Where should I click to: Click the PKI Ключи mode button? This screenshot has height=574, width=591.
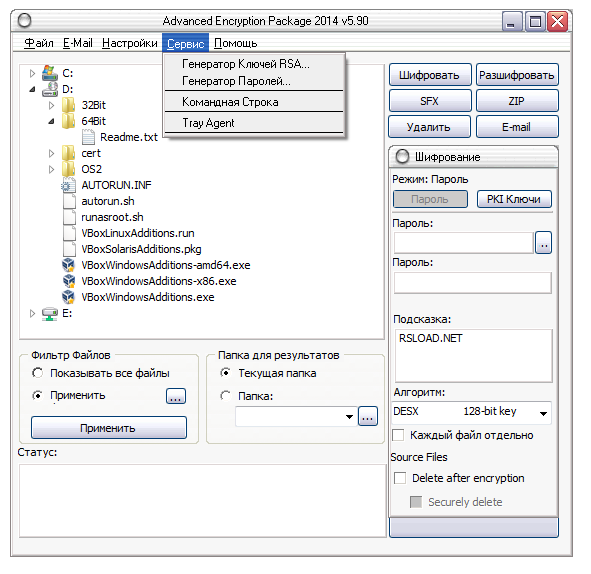(514, 199)
